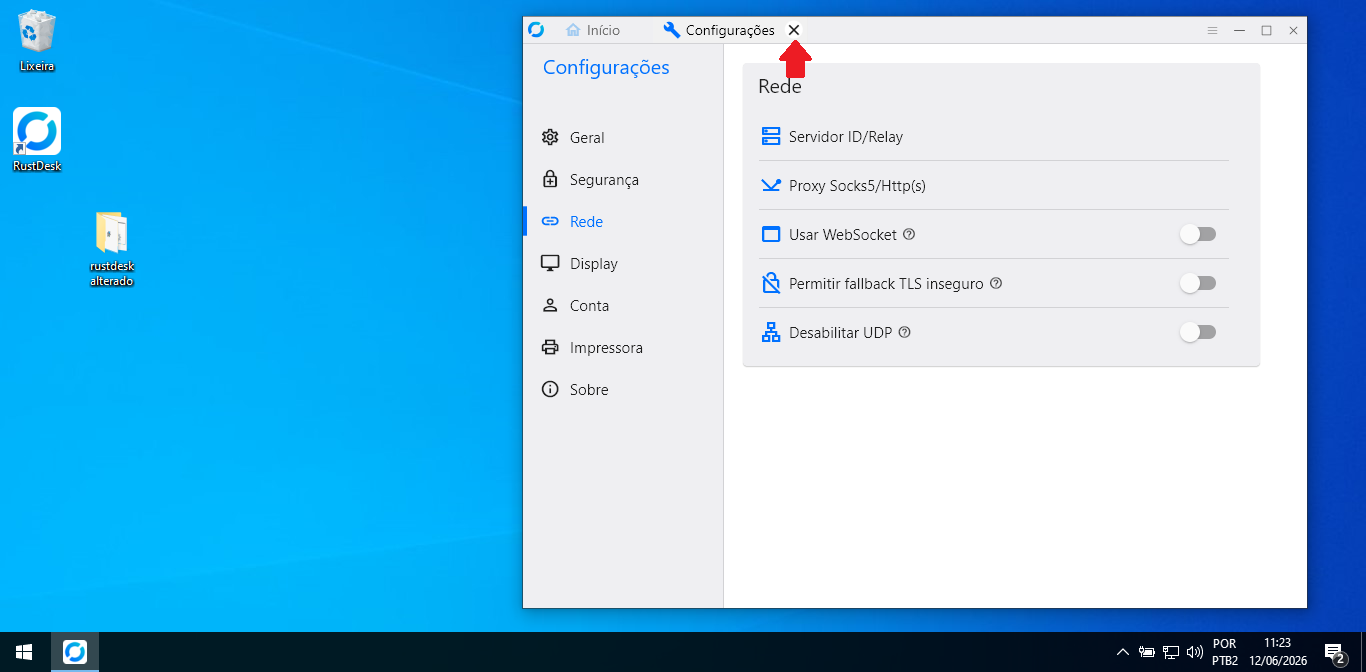Image resolution: width=1366 pixels, height=672 pixels.
Task: Click the info icon beside Sobre
Action: click(550, 390)
